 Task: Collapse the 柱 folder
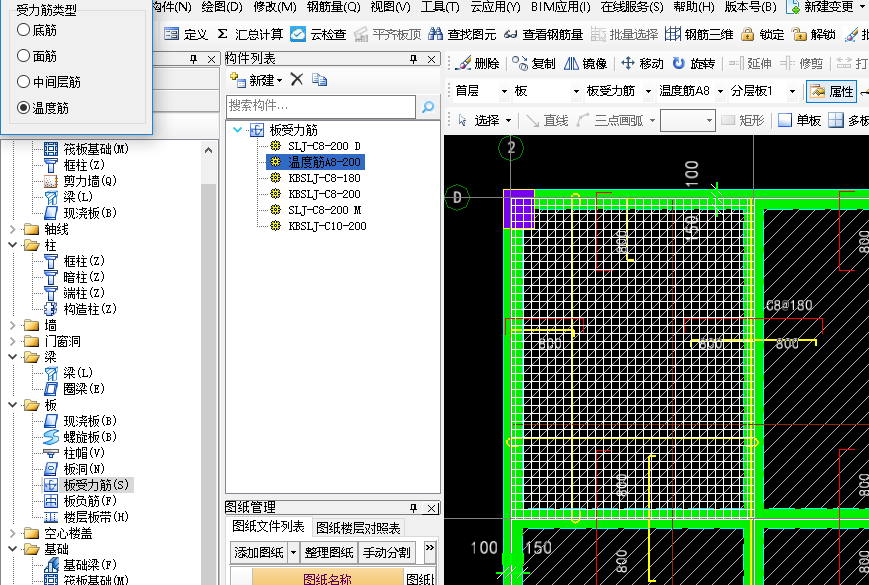pyautogui.click(x=13, y=245)
